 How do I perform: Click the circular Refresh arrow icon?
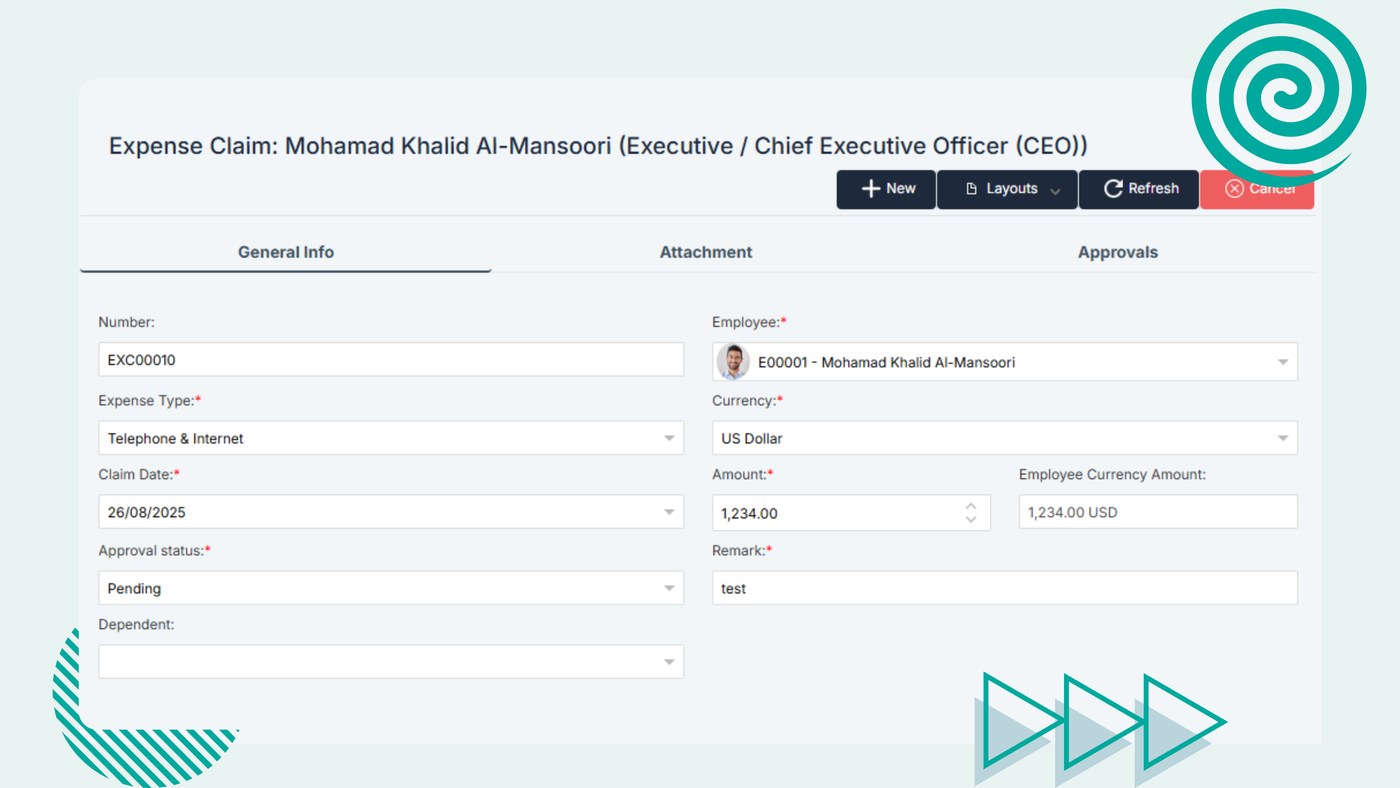1113,189
